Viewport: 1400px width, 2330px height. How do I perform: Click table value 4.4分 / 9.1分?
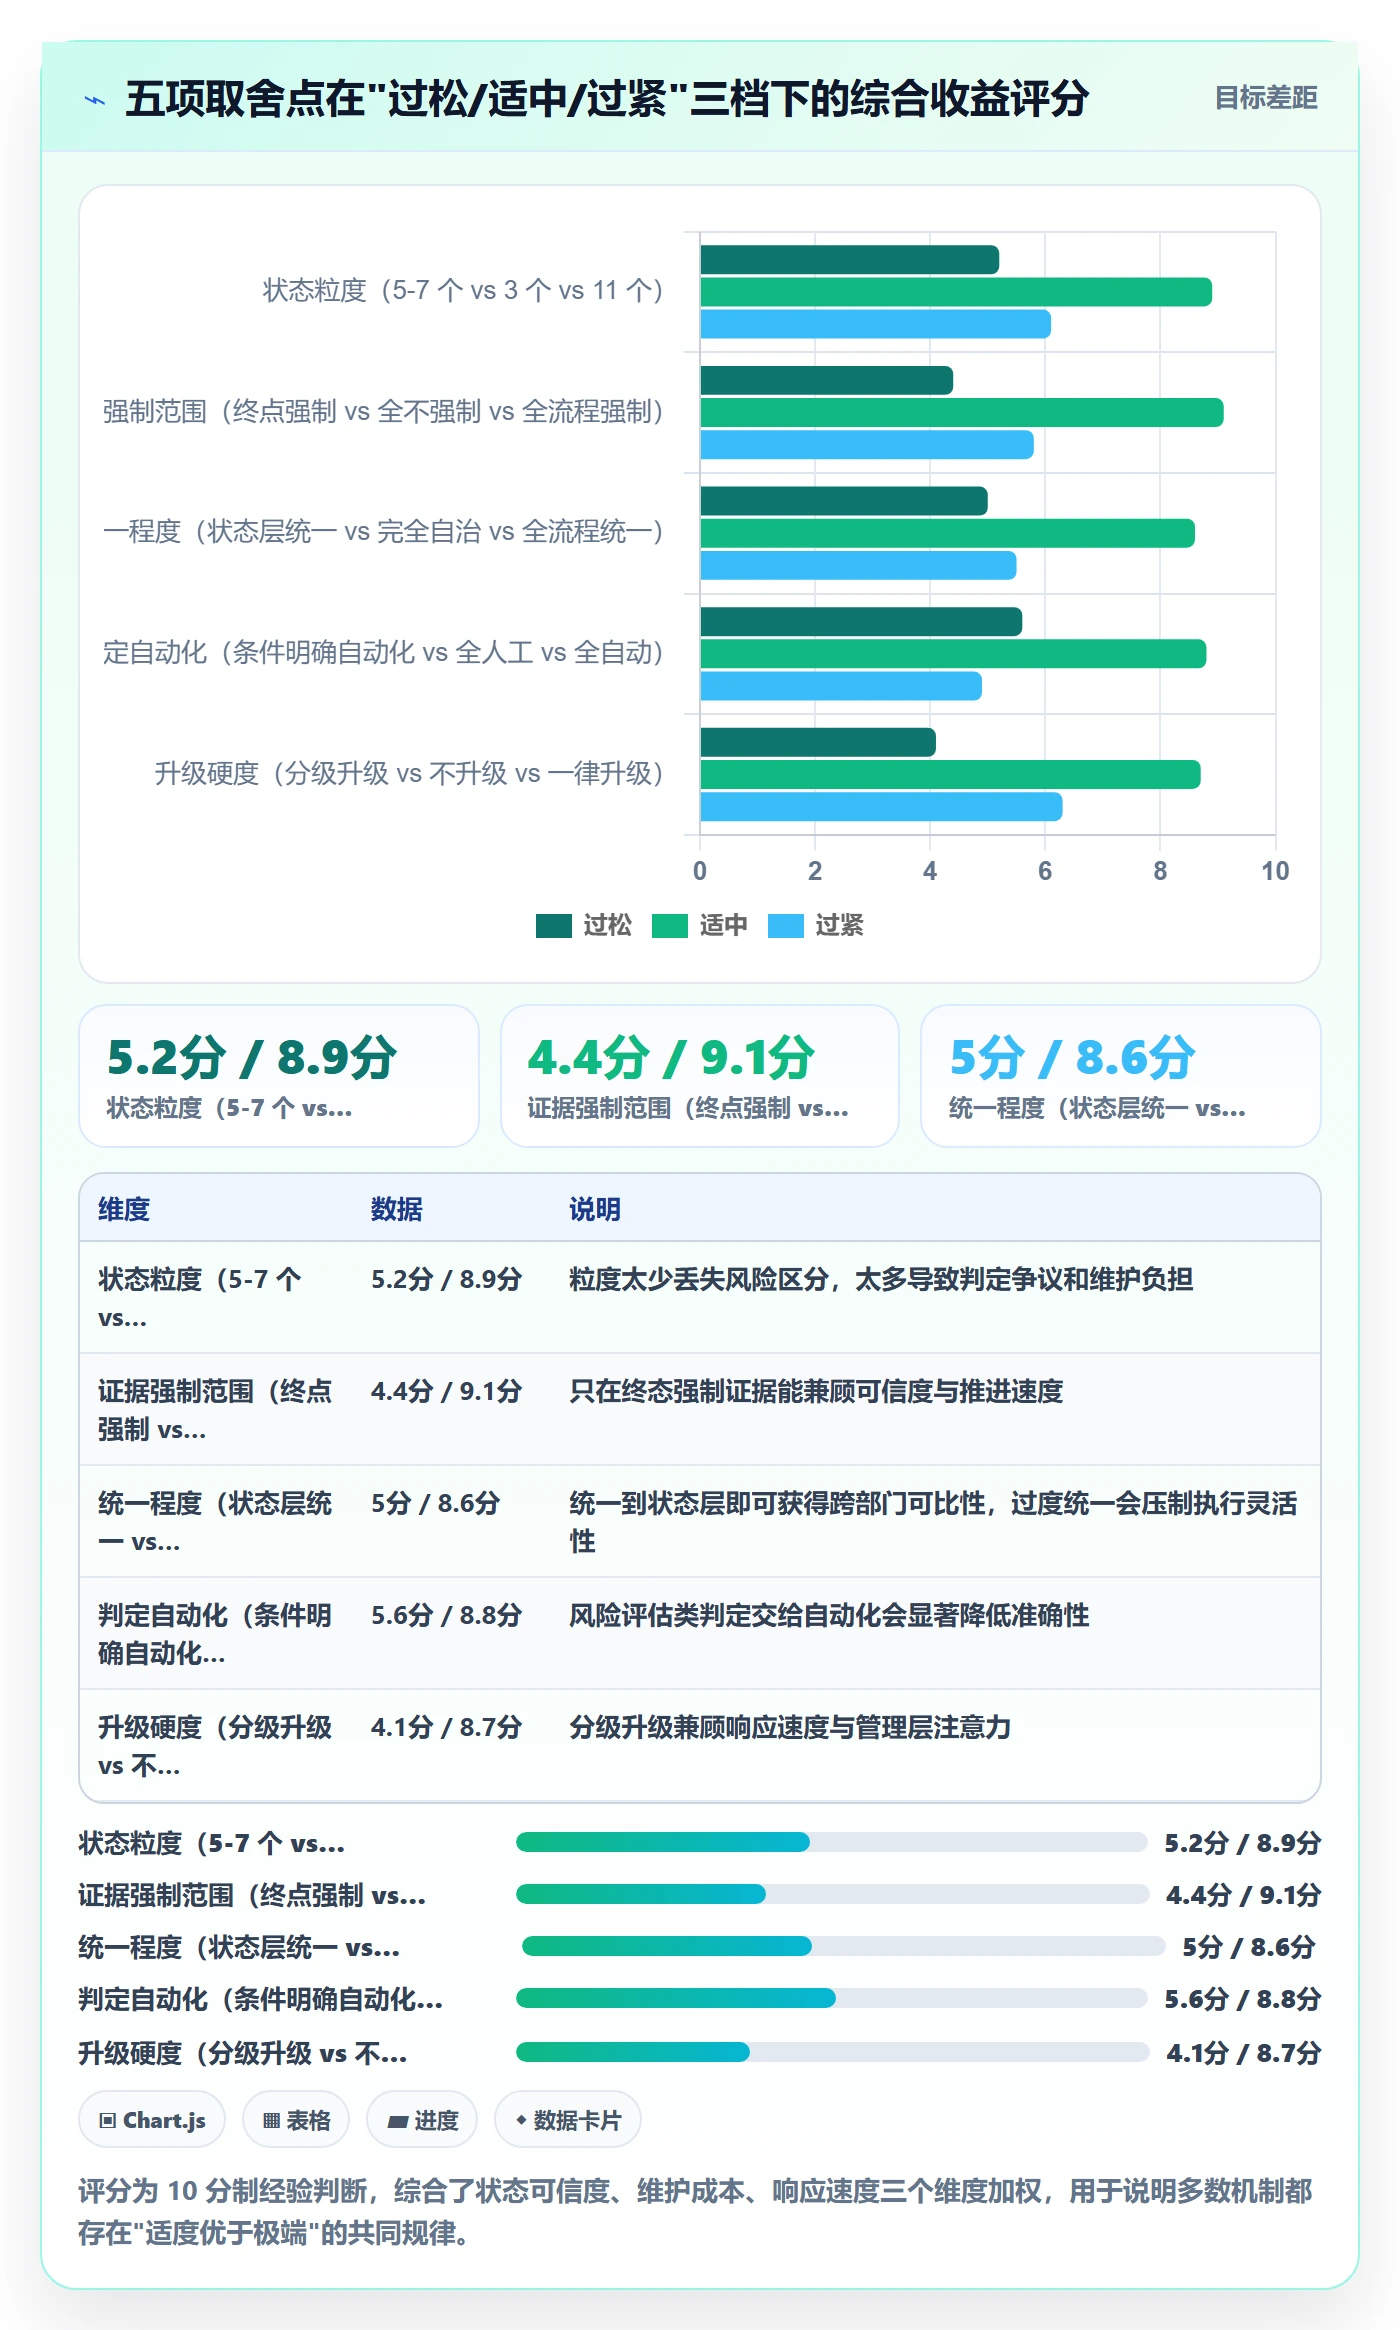point(447,1391)
